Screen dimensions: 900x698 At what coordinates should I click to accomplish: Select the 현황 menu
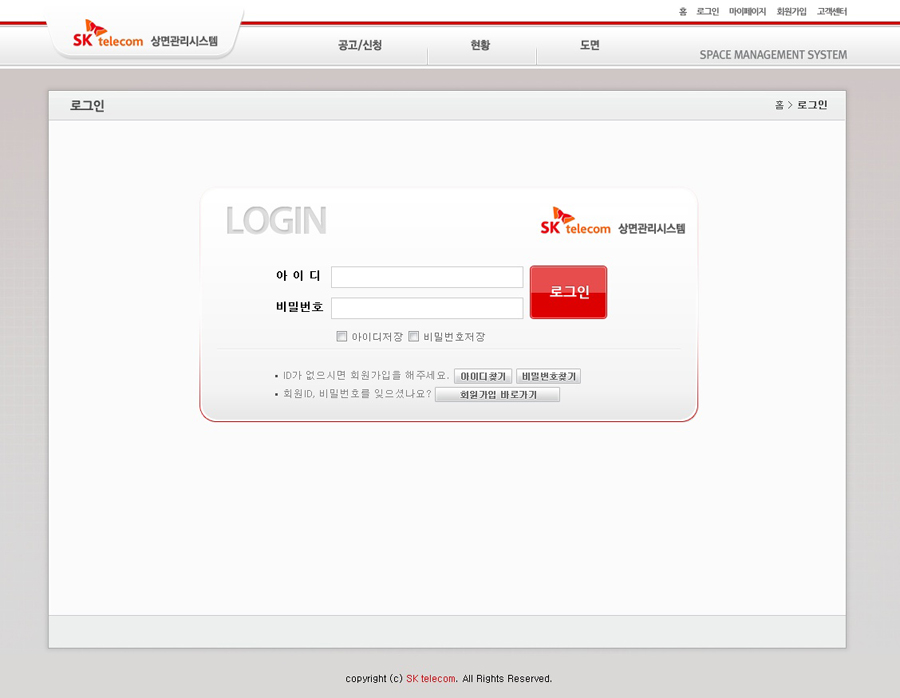pyautogui.click(x=480, y=45)
